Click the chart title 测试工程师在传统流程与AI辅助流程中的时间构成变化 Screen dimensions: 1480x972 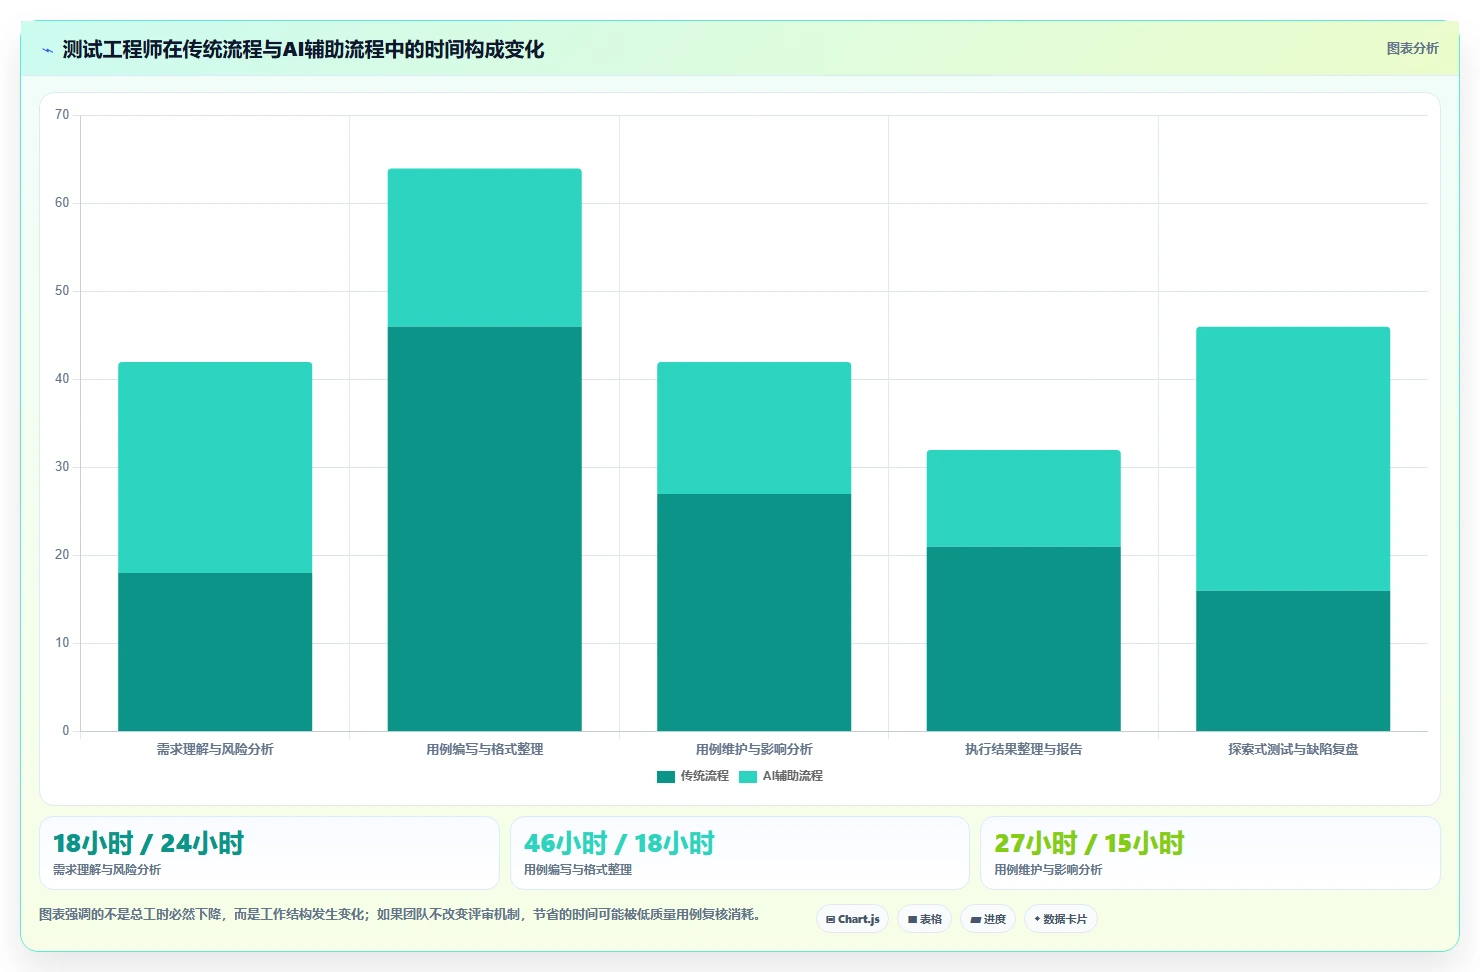[x=303, y=50]
